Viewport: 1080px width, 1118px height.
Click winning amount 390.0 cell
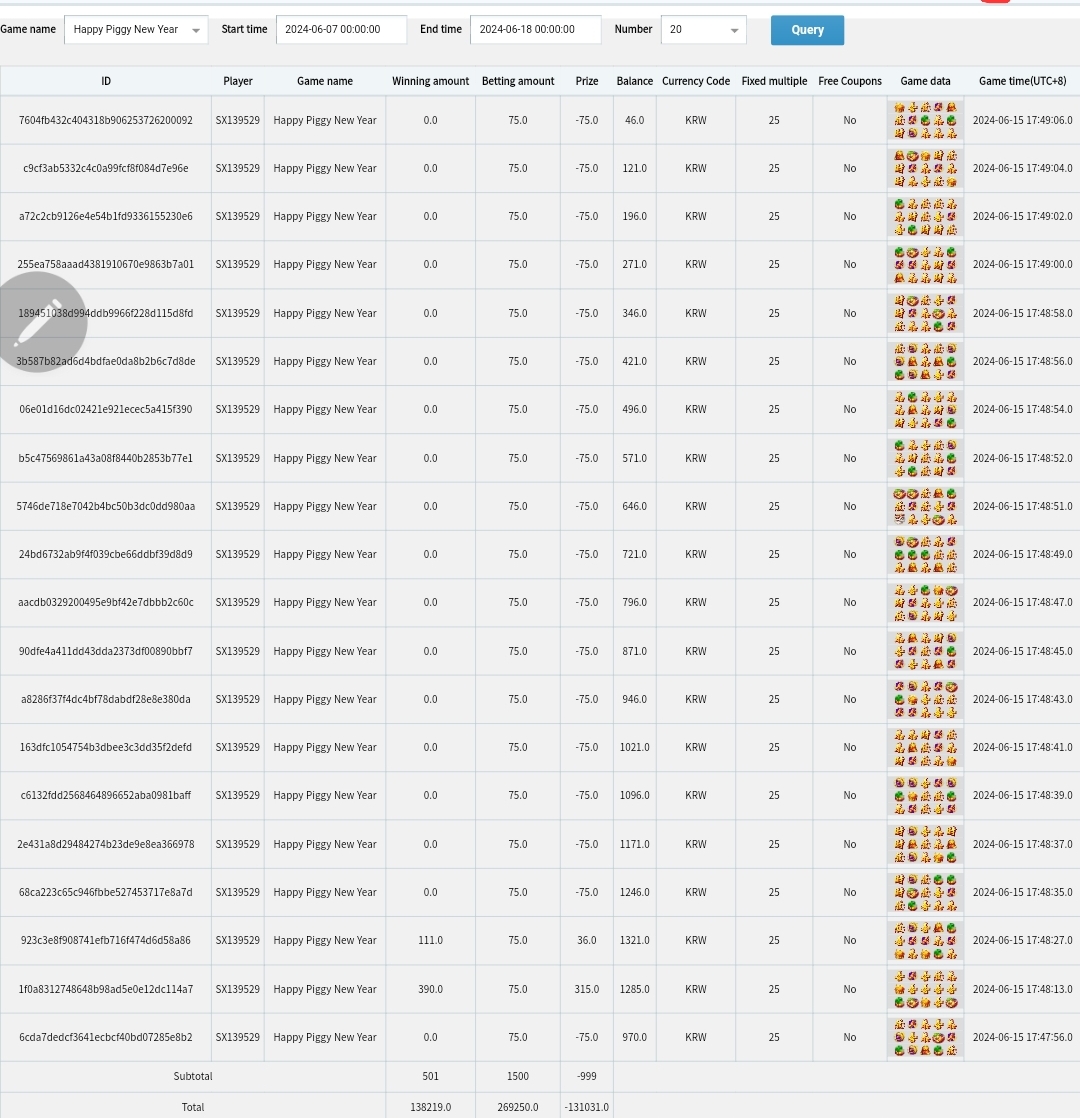point(431,990)
